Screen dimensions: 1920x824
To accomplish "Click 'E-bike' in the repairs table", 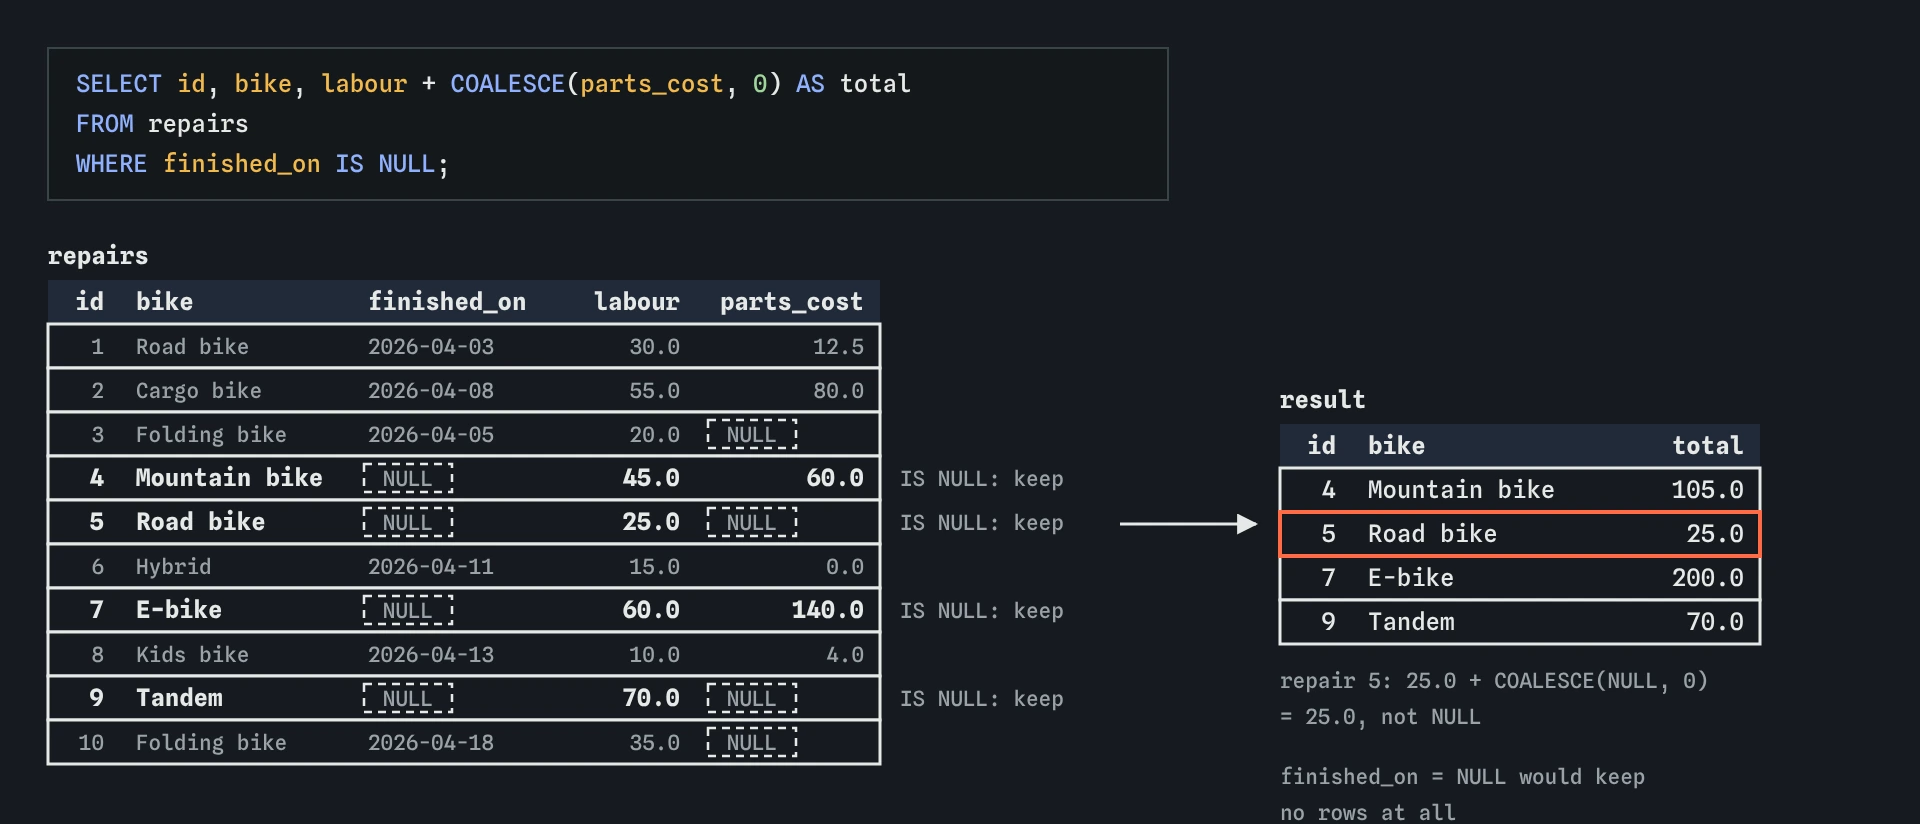I will (x=179, y=610).
